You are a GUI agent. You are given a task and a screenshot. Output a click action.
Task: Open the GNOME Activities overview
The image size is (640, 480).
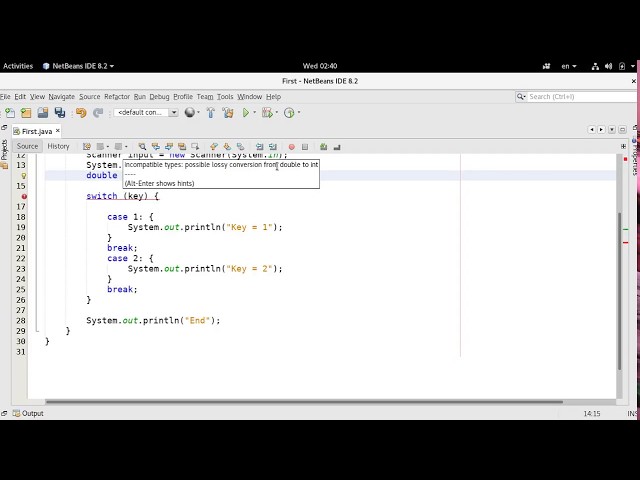tap(18, 66)
